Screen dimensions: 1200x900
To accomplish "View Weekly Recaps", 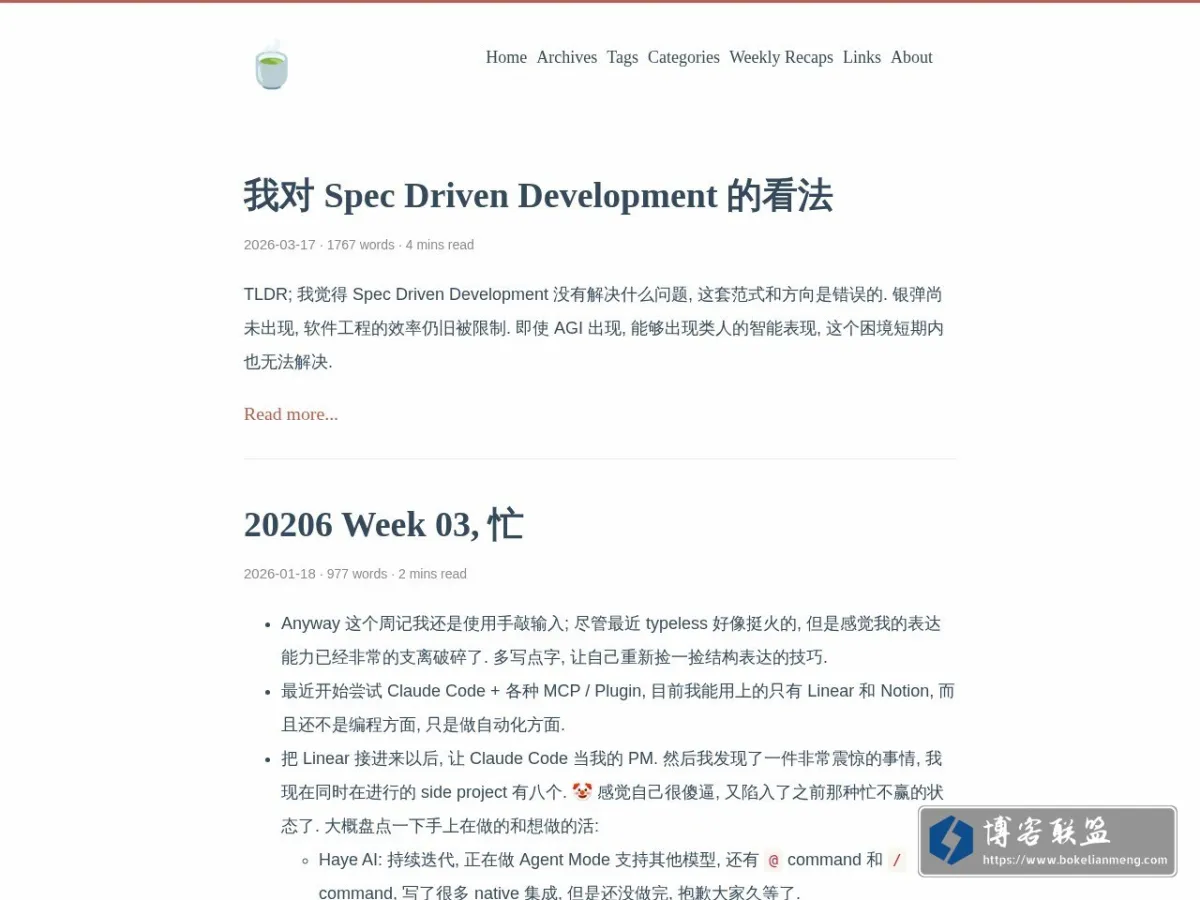I will [781, 57].
